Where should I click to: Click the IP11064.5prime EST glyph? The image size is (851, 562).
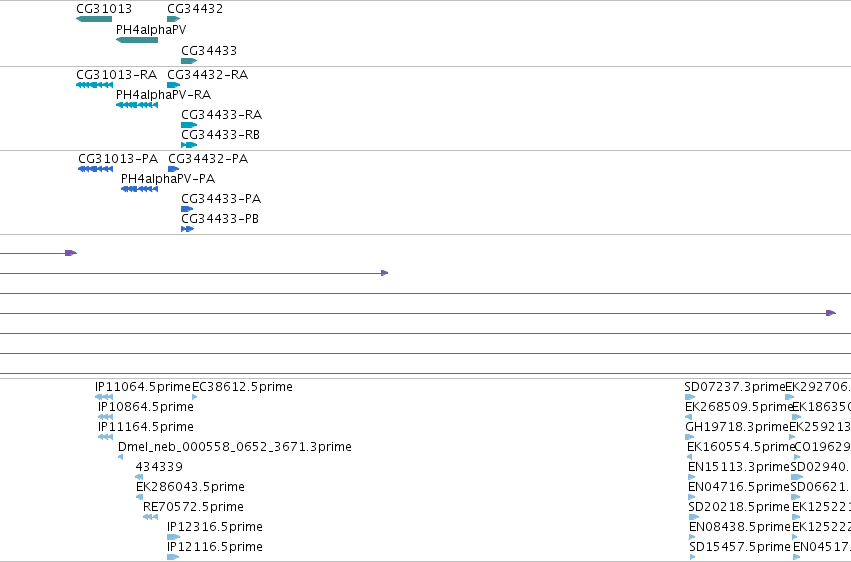[x=104, y=397]
